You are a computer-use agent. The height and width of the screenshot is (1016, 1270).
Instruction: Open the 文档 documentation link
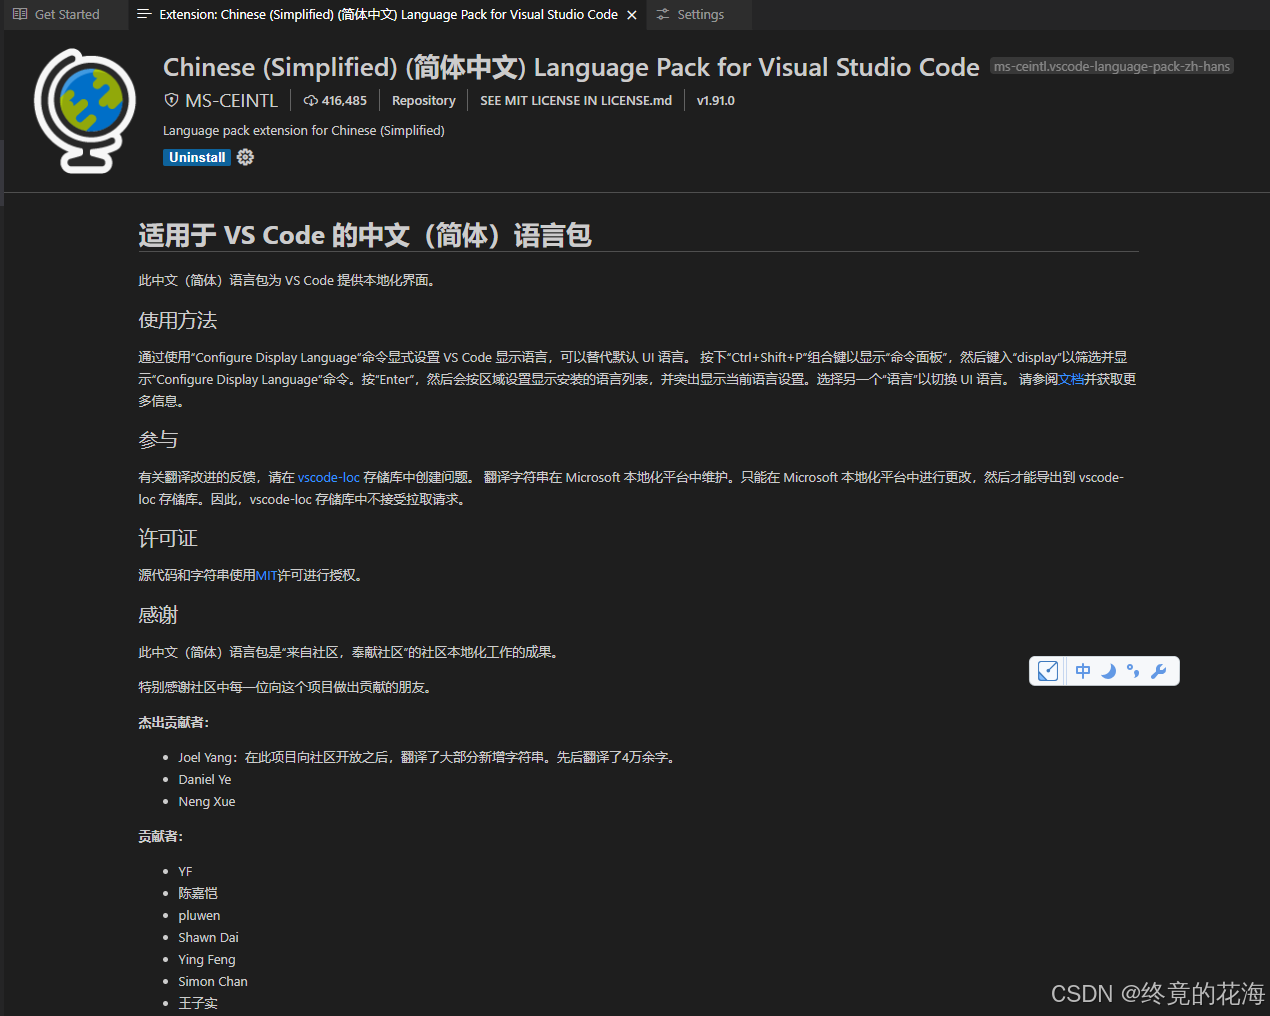tap(1071, 379)
